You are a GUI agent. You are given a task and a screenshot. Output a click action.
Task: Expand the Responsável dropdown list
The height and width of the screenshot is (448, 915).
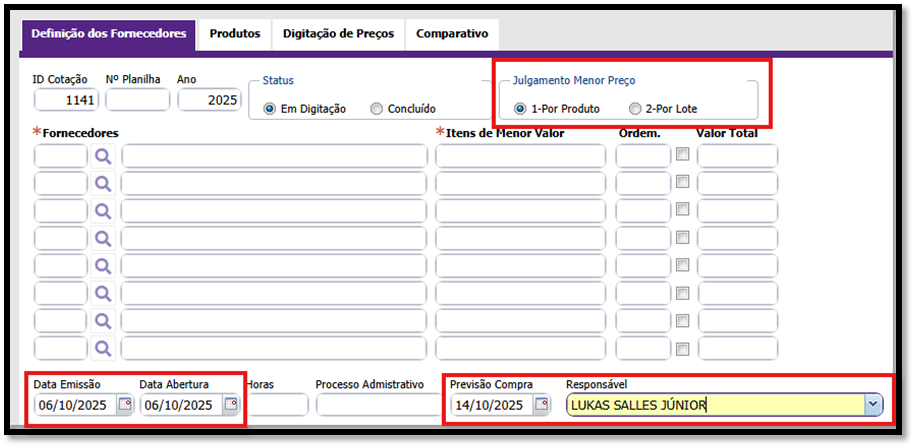coord(873,405)
